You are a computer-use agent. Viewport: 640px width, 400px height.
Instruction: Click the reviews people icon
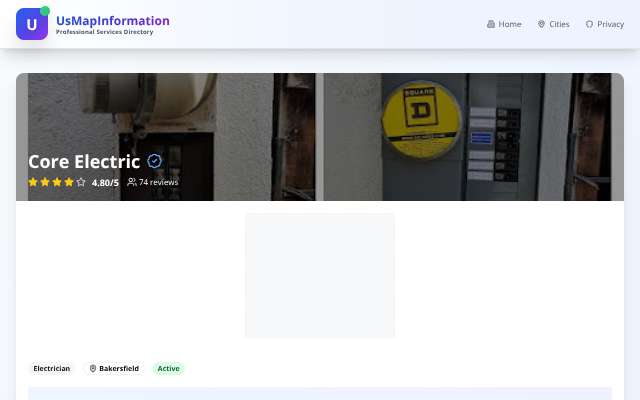coord(131,182)
